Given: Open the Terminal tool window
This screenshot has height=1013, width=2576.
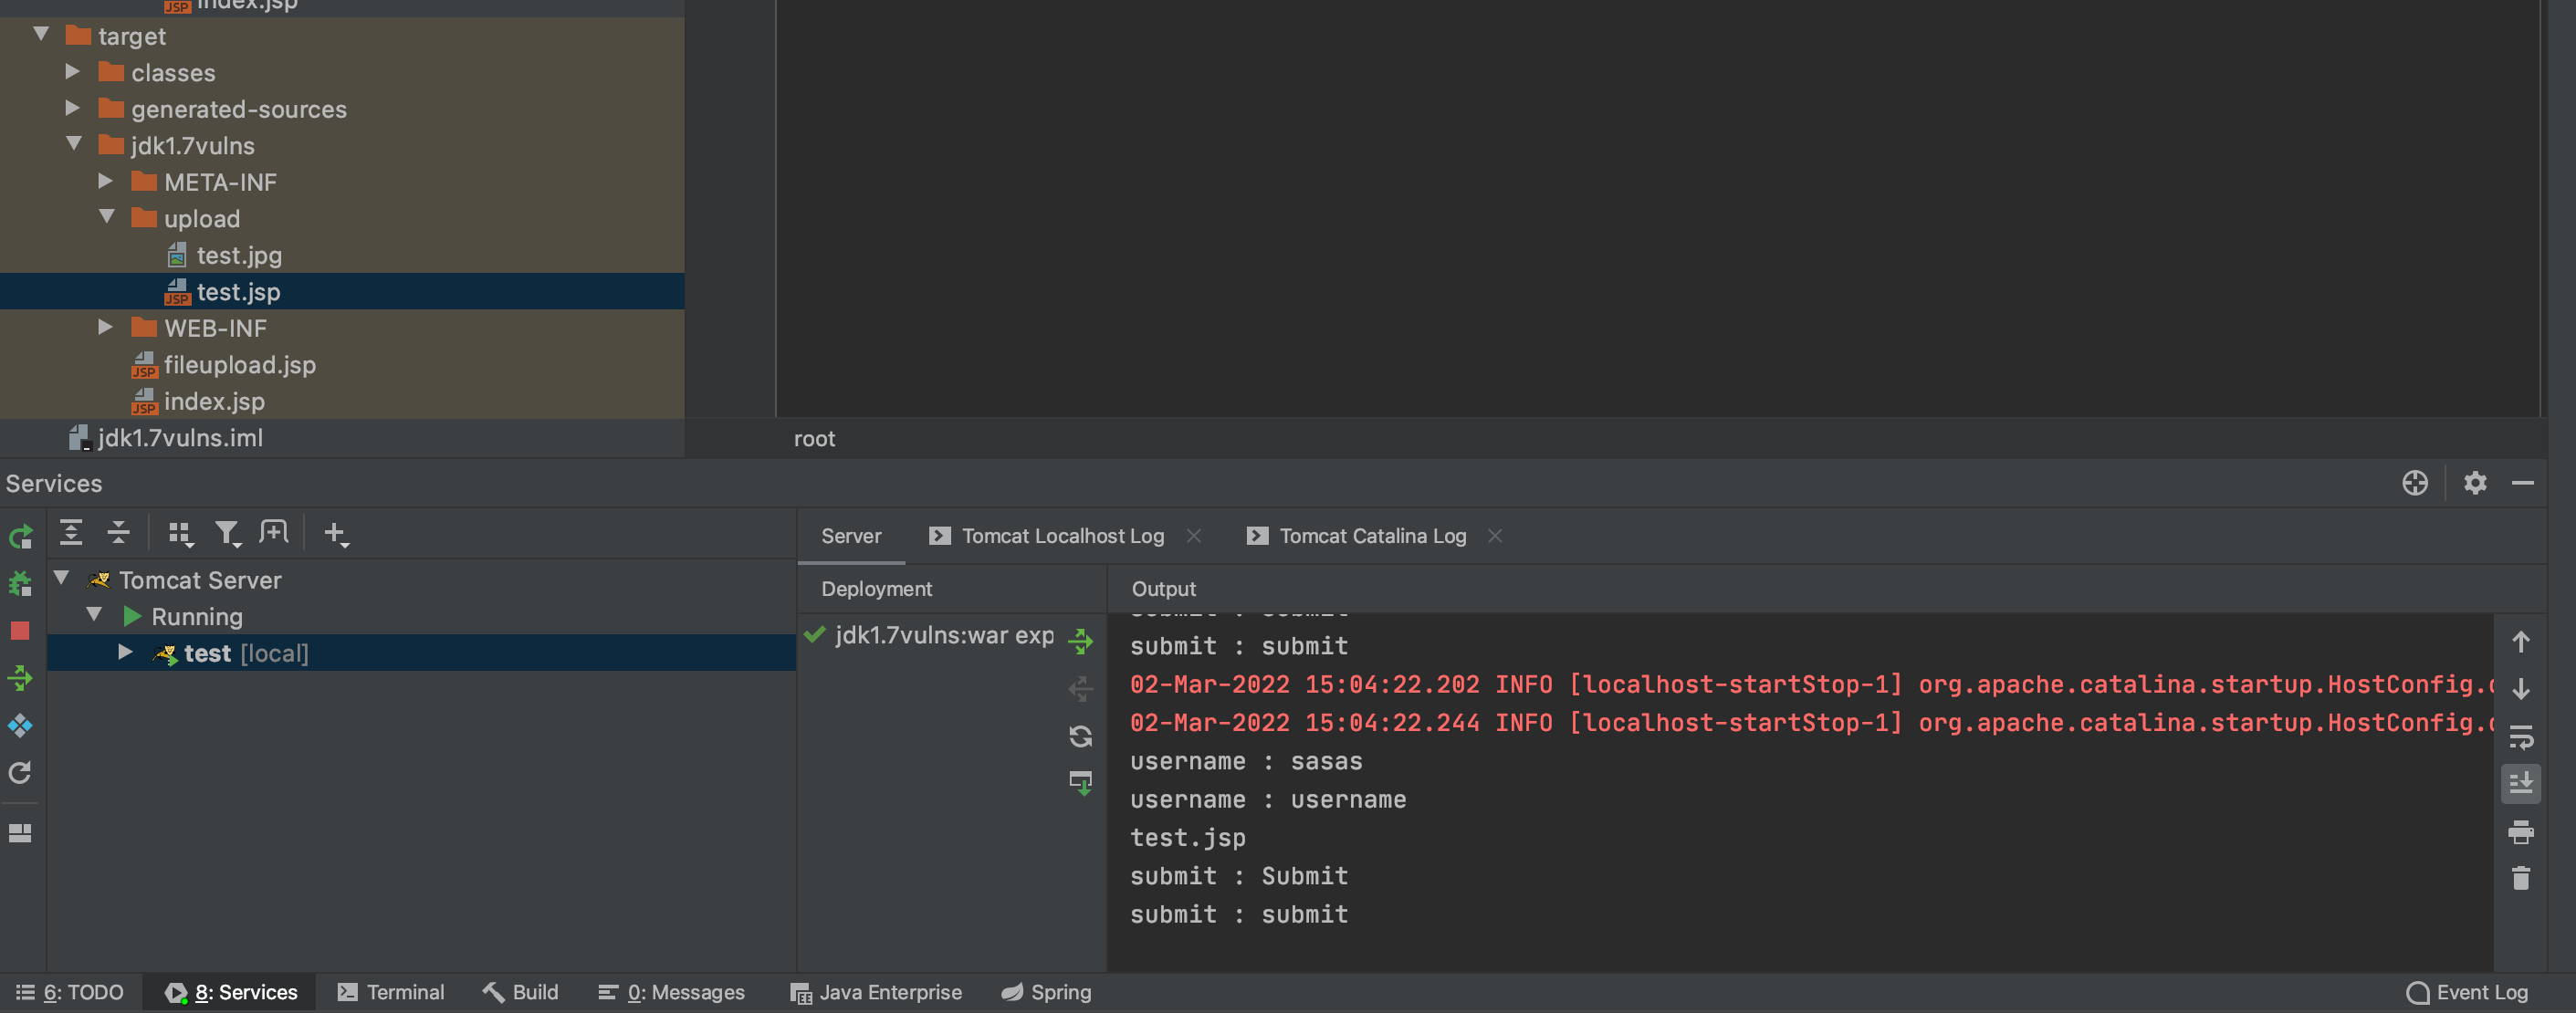Looking at the screenshot, I should pos(391,992).
